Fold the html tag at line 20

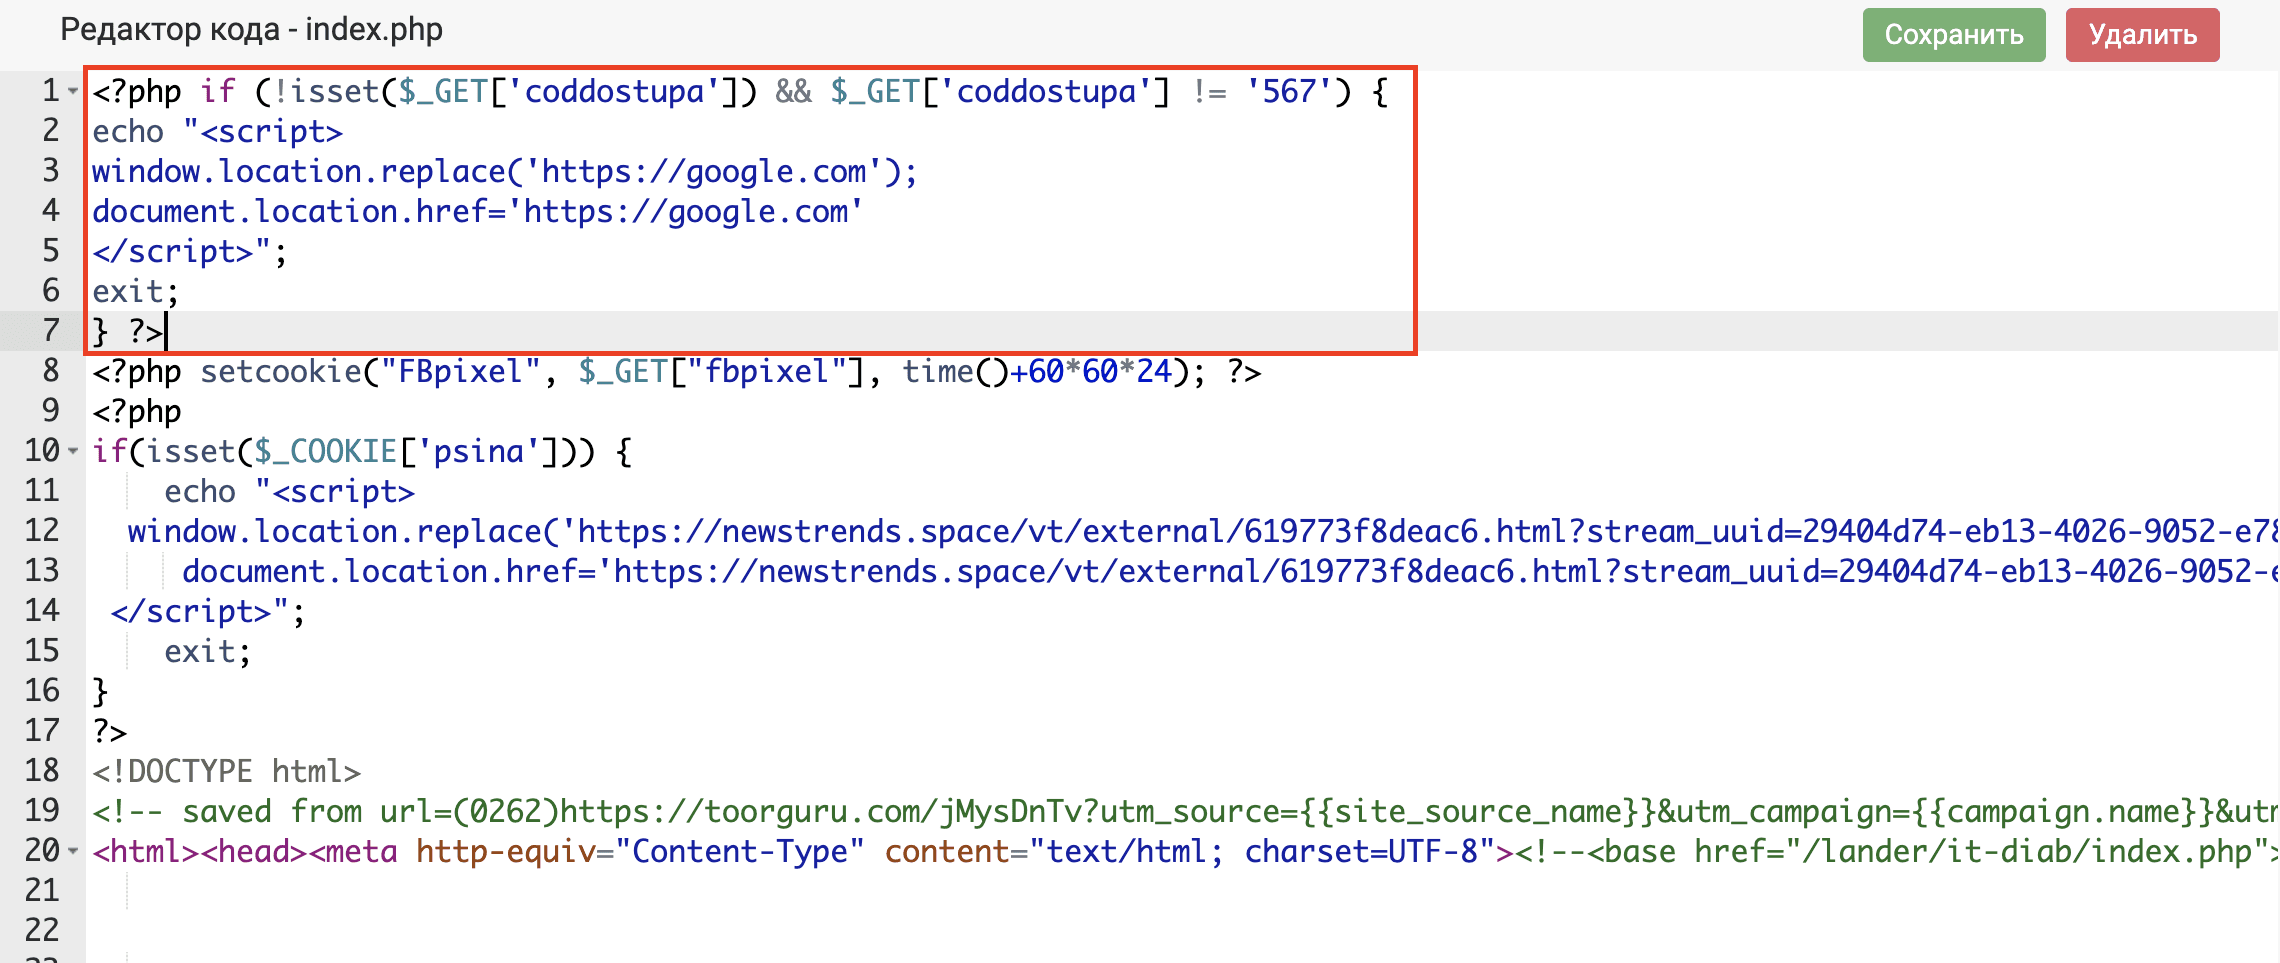pos(73,852)
